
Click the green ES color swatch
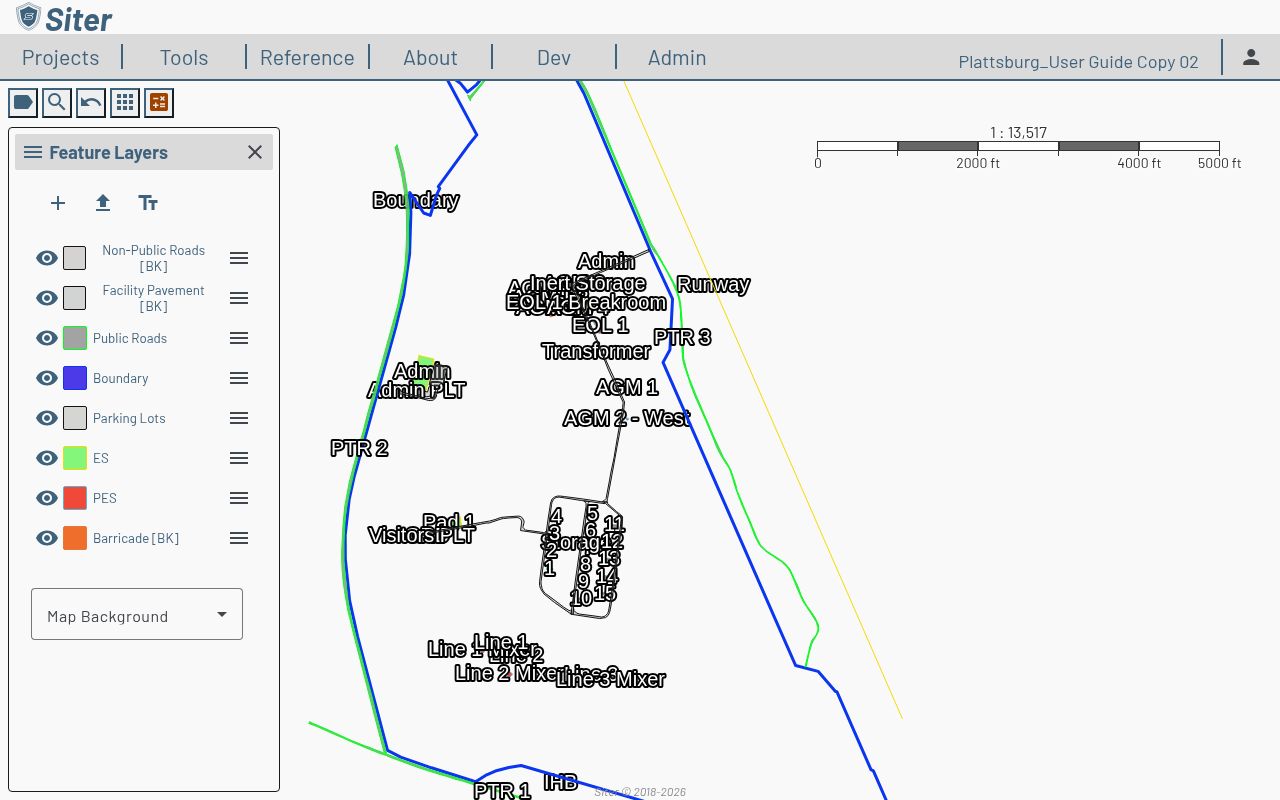coord(75,458)
